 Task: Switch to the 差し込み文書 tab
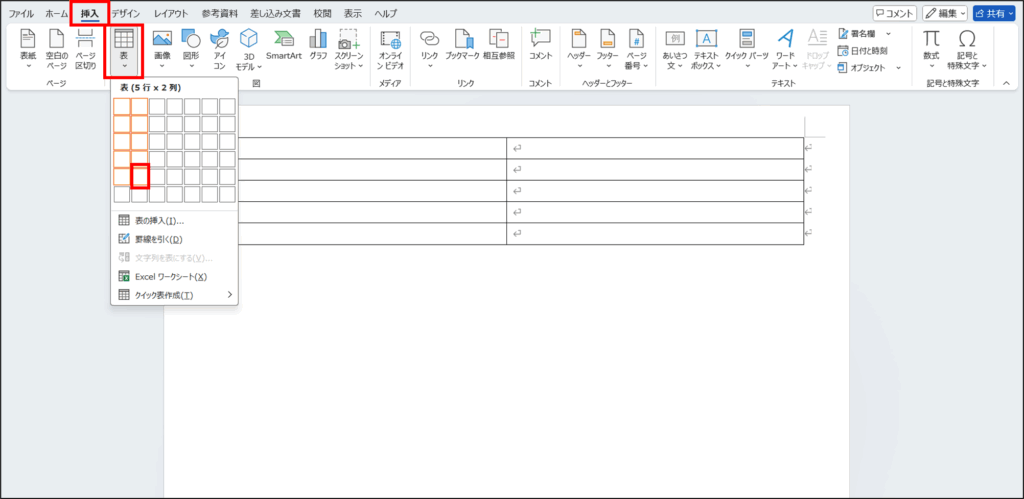point(276,13)
